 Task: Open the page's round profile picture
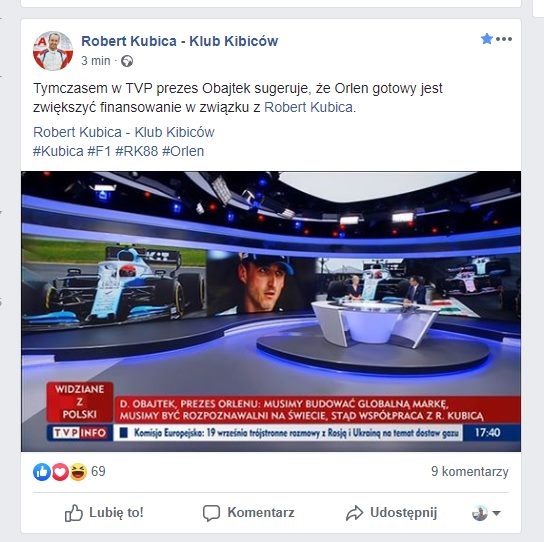pyautogui.click(x=53, y=51)
